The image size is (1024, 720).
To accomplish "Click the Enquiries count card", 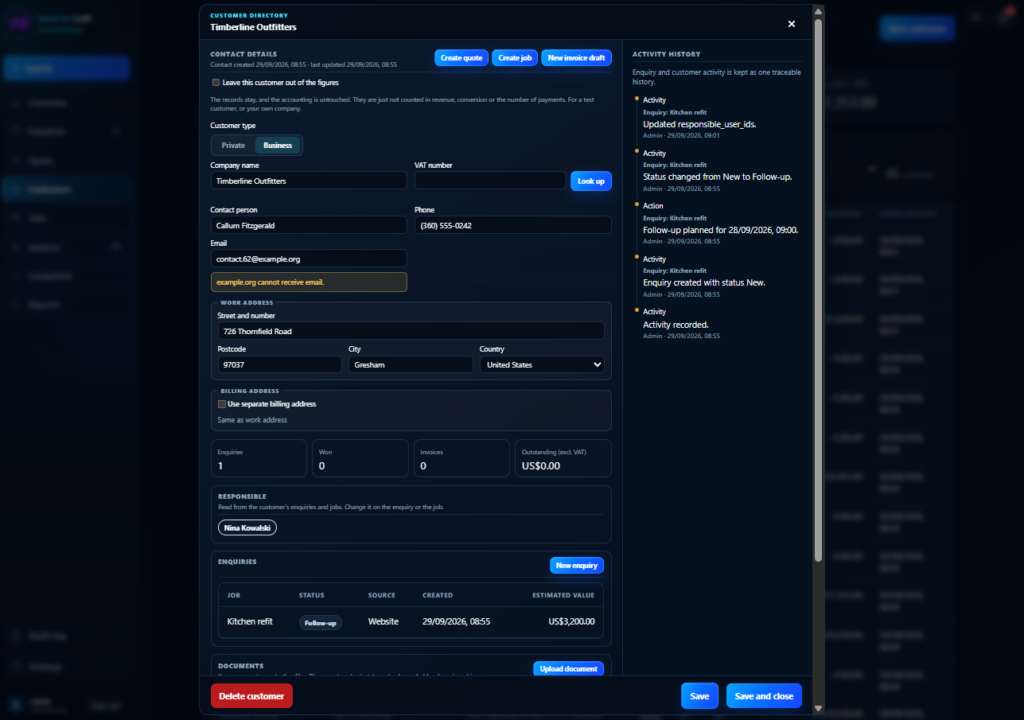I will point(259,458).
